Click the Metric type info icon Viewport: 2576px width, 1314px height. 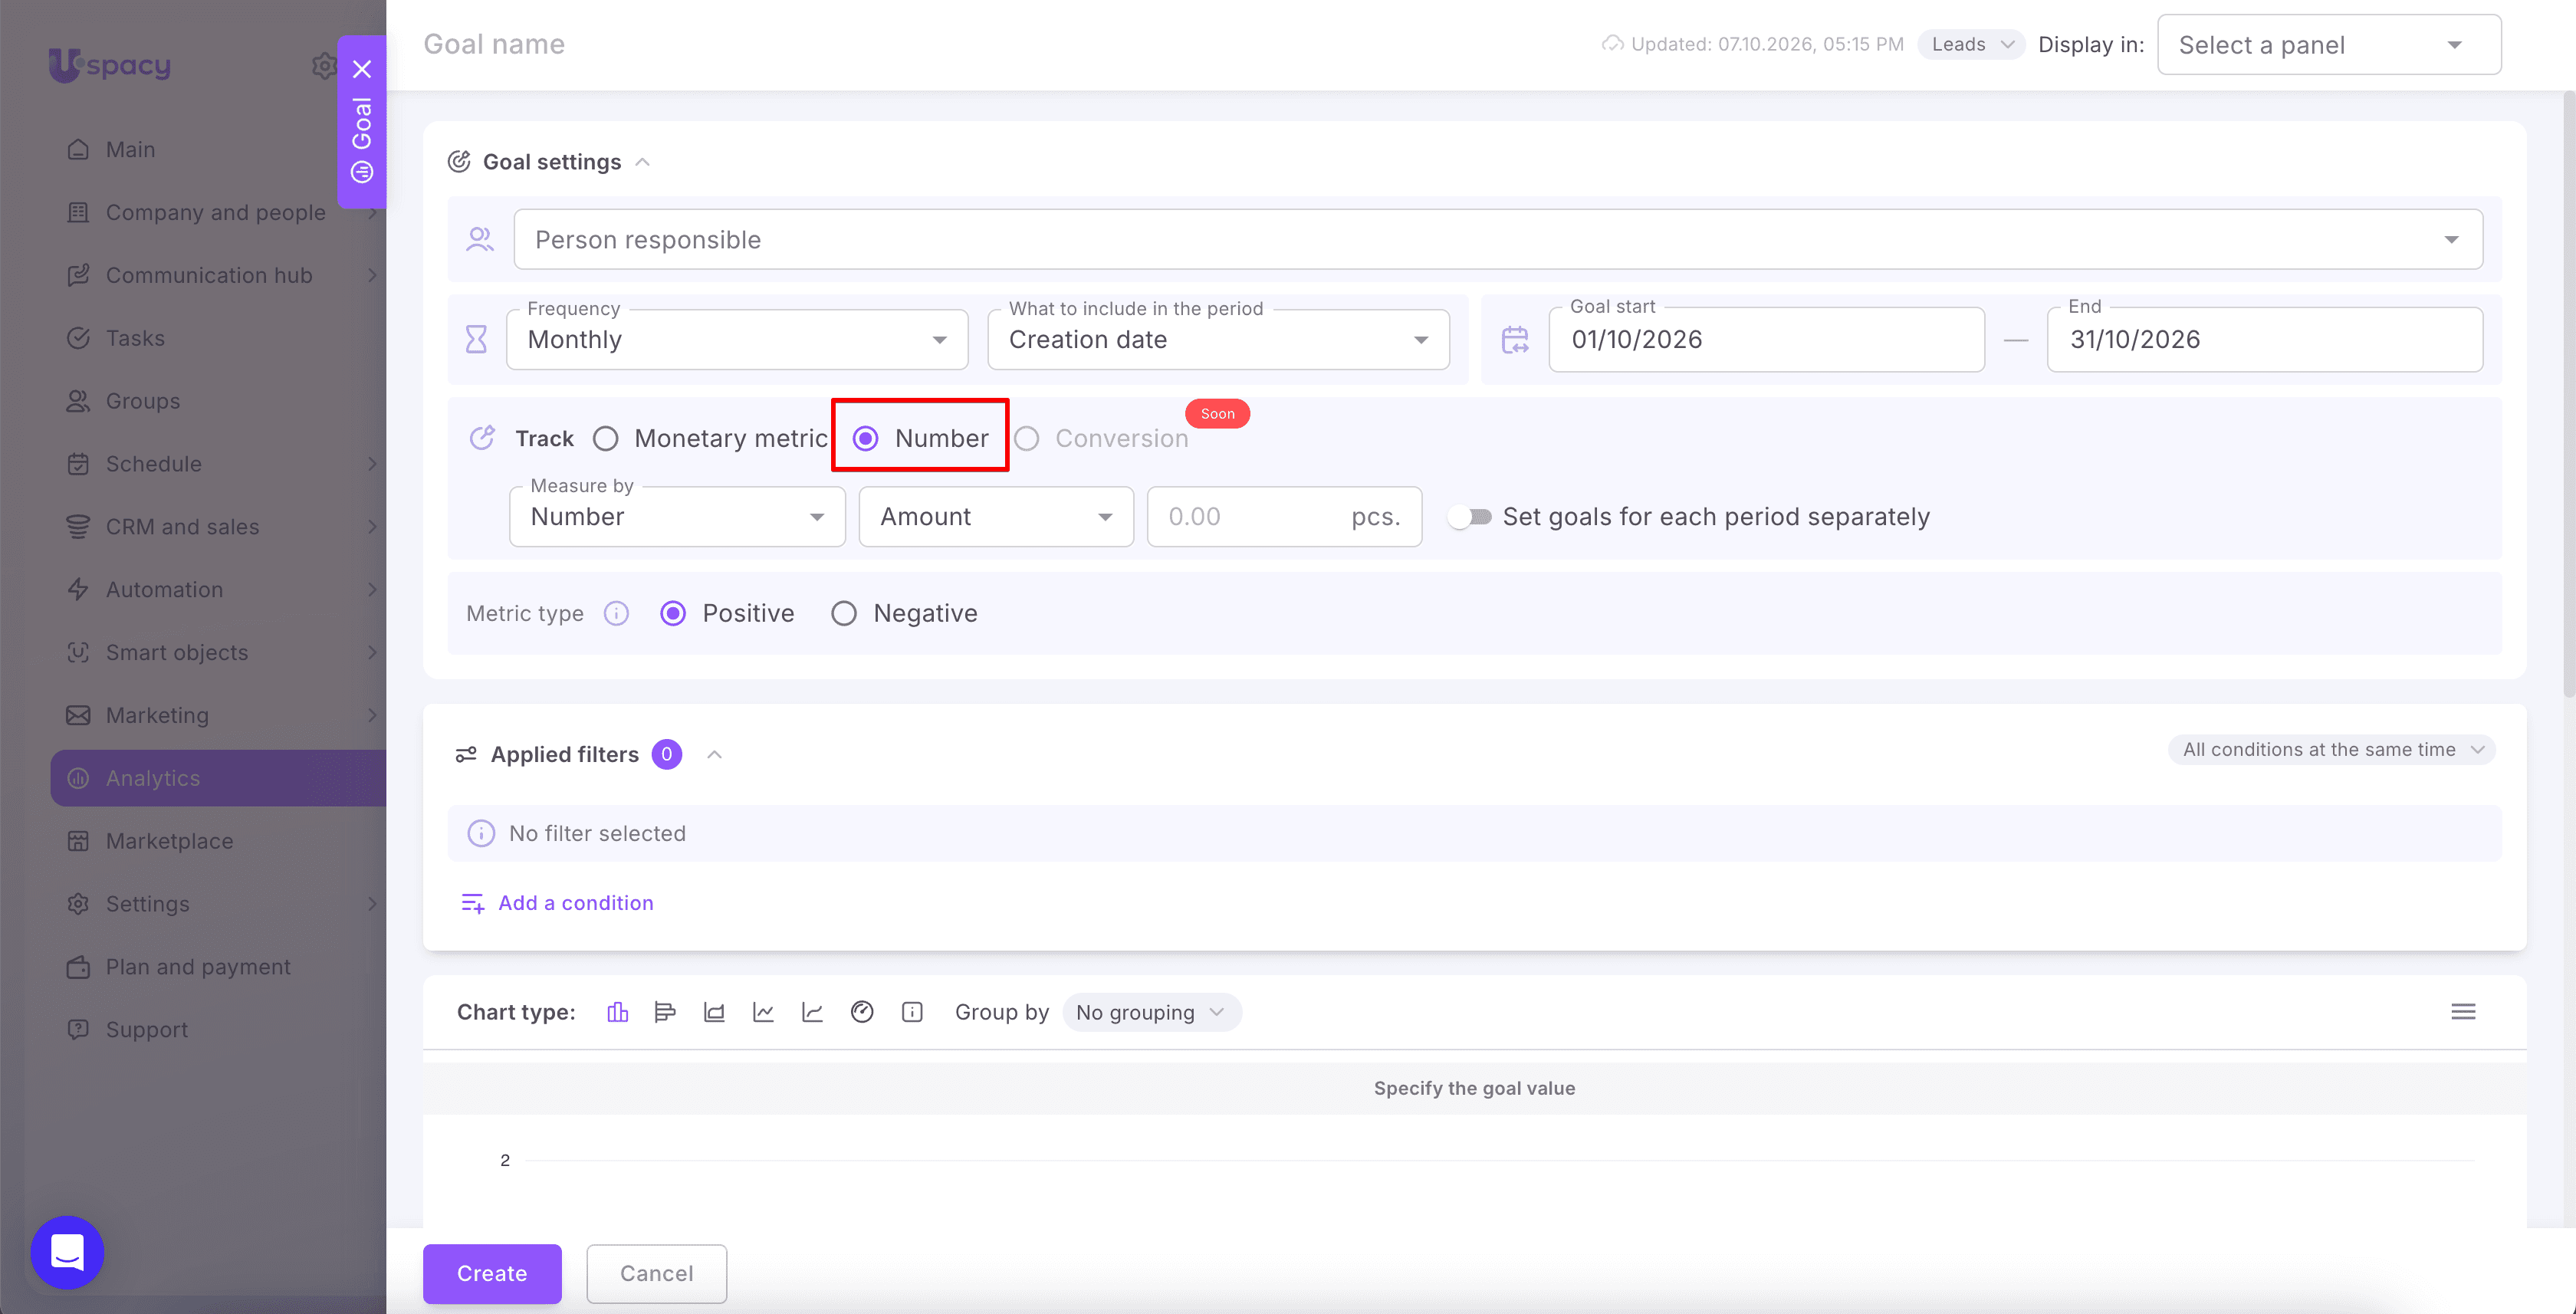[x=616, y=613]
